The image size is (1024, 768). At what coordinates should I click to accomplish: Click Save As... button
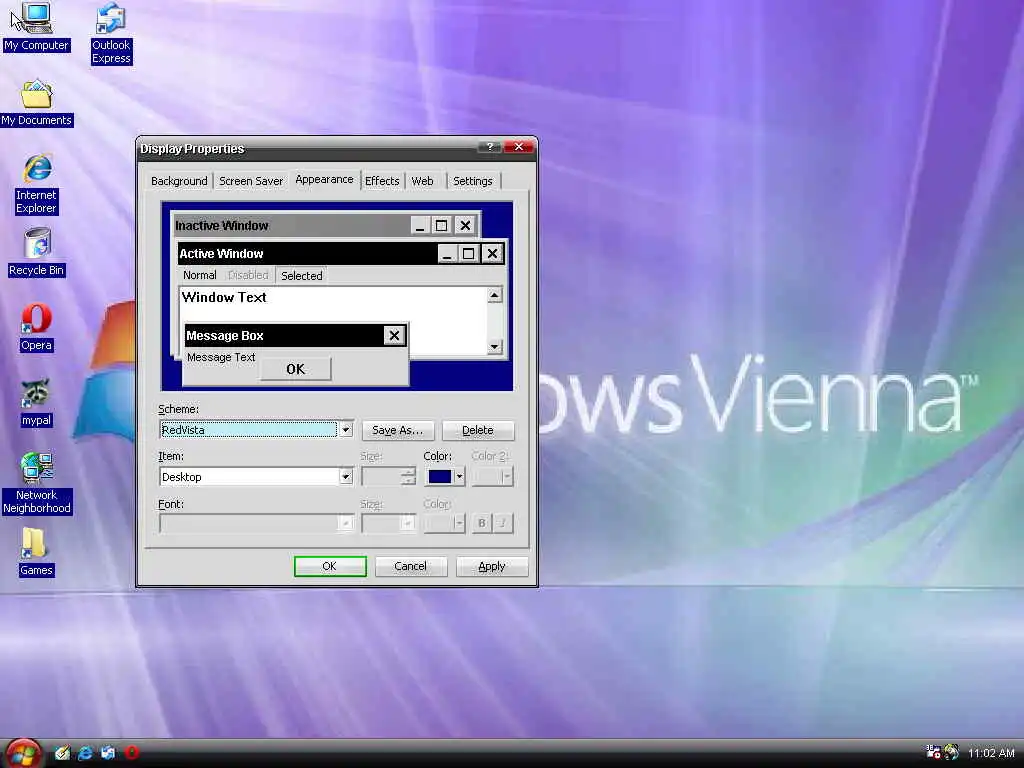click(398, 430)
